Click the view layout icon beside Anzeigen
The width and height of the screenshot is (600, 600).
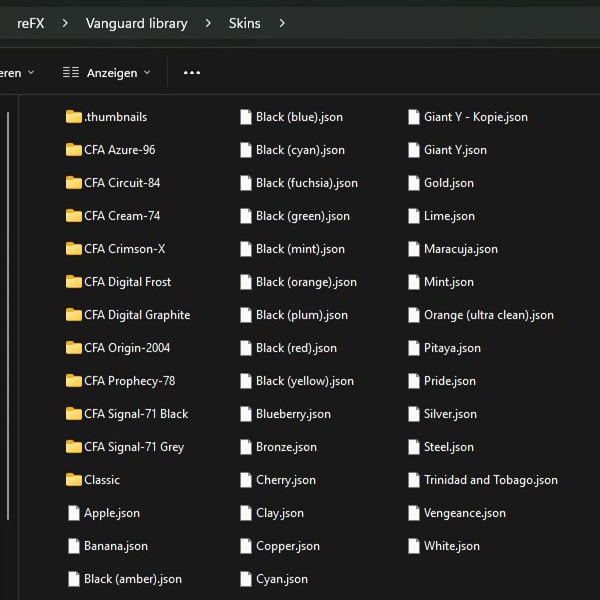(71, 72)
